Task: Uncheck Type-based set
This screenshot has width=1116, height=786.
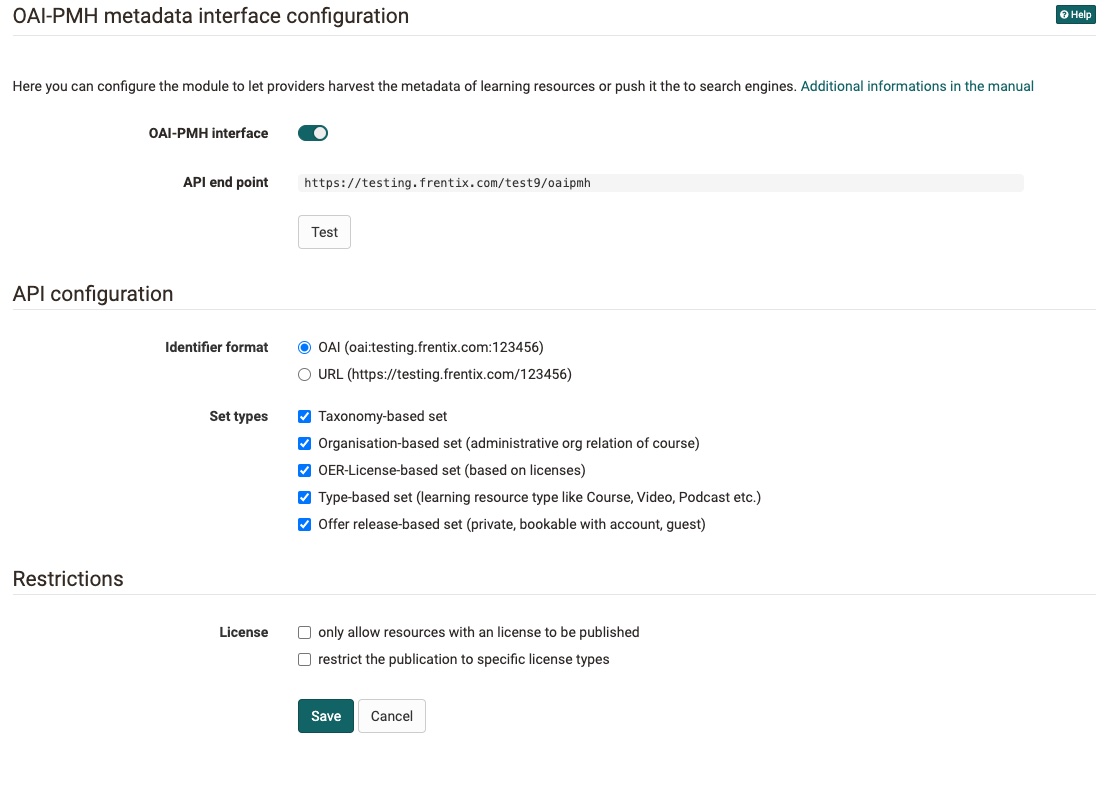Action: point(304,497)
